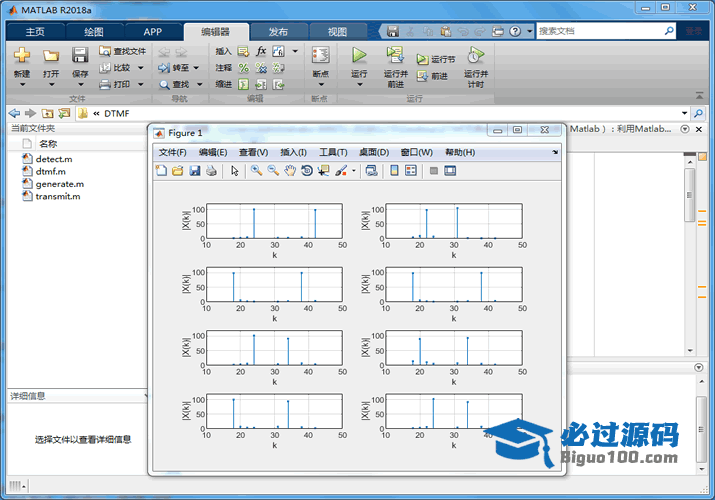This screenshot has width=715, height=500.
Task: Open Figure 1 Edit (编辑) menu
Action: click(x=213, y=152)
